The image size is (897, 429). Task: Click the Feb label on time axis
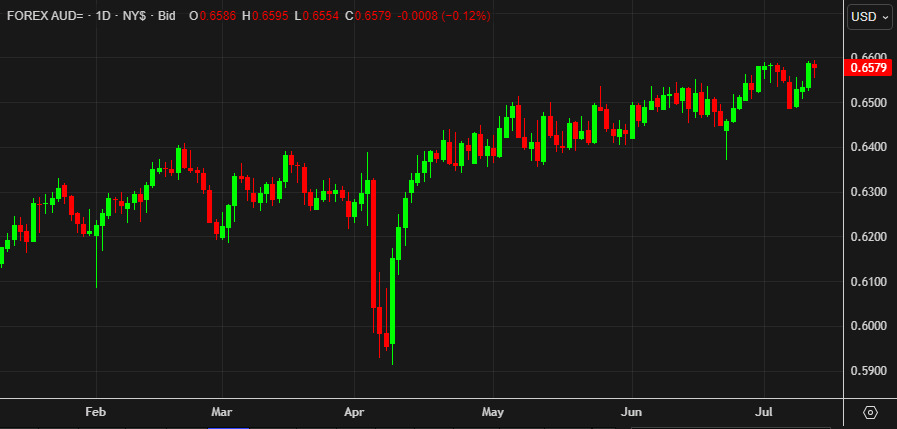coord(96,412)
